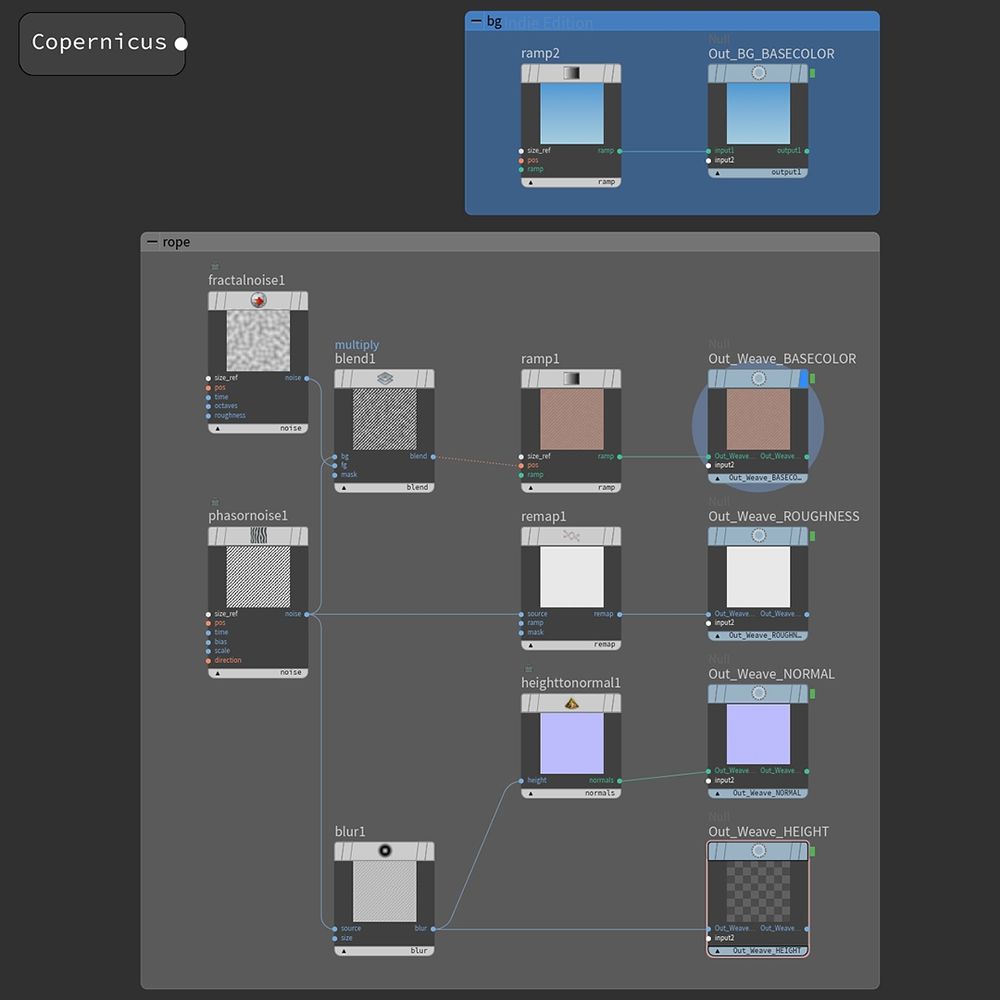Click the noise output port on phasornoise1
1000x1000 pixels.
[305, 614]
